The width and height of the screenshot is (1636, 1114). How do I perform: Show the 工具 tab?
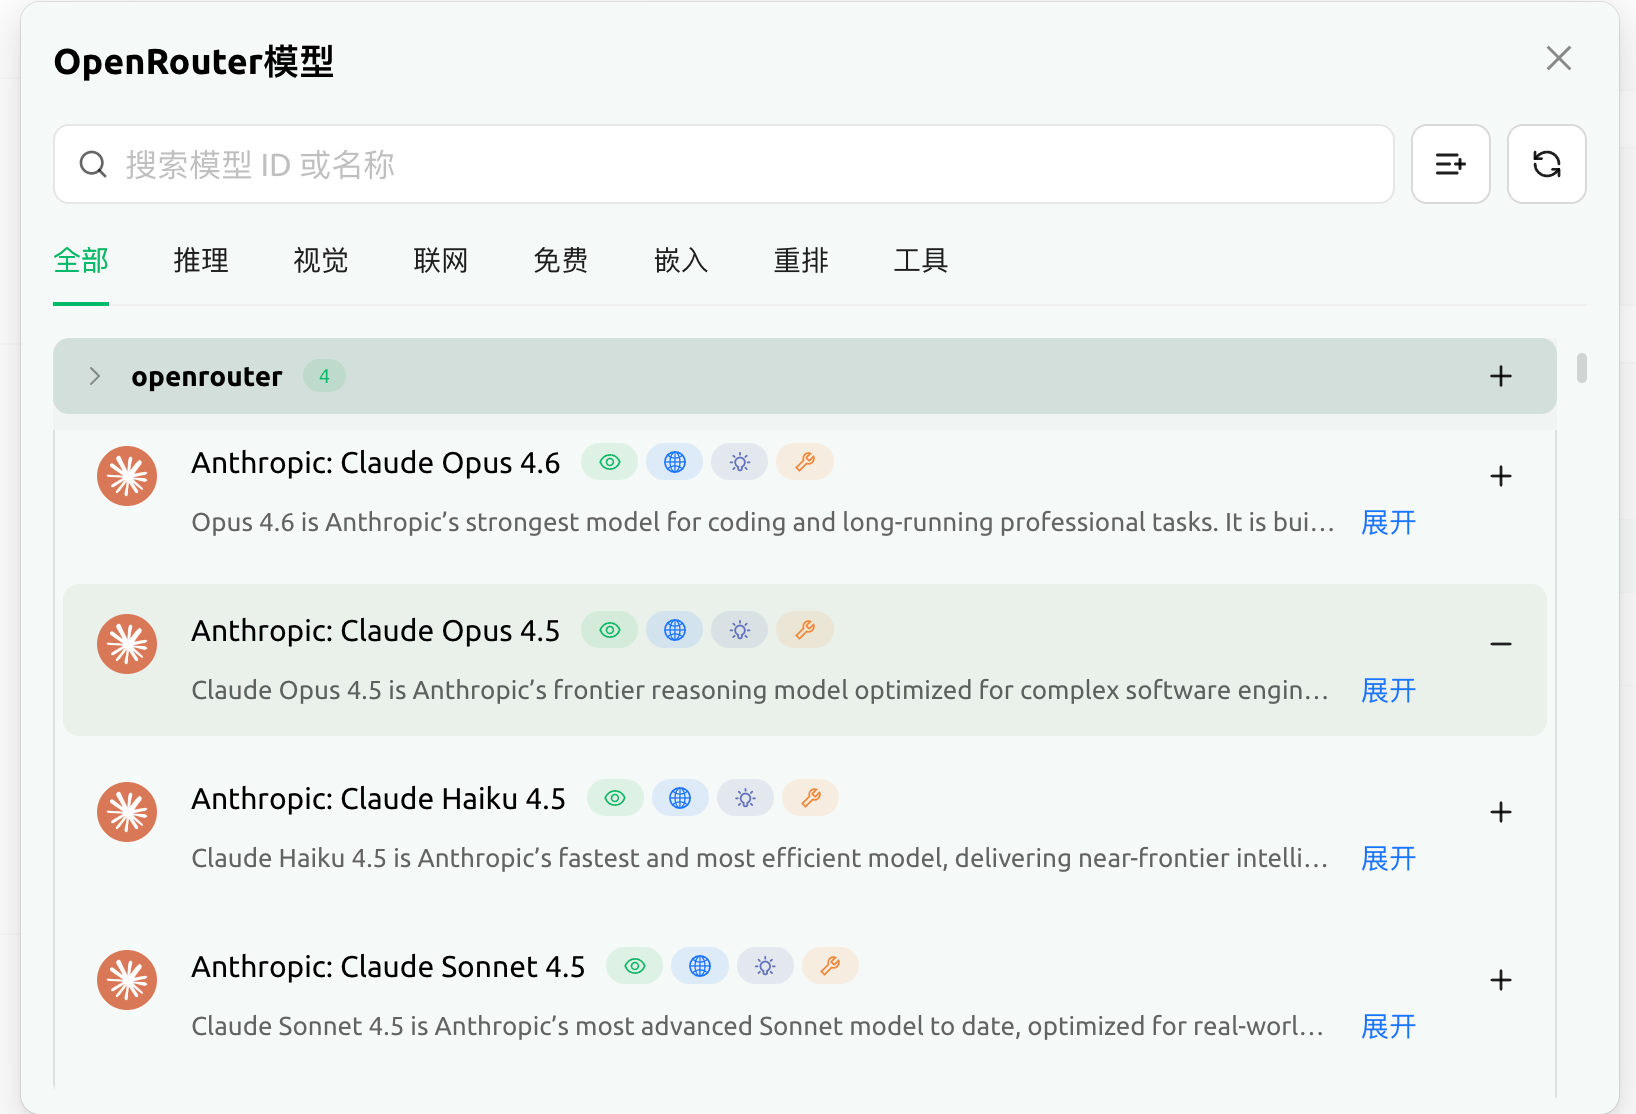pyautogui.click(x=921, y=261)
